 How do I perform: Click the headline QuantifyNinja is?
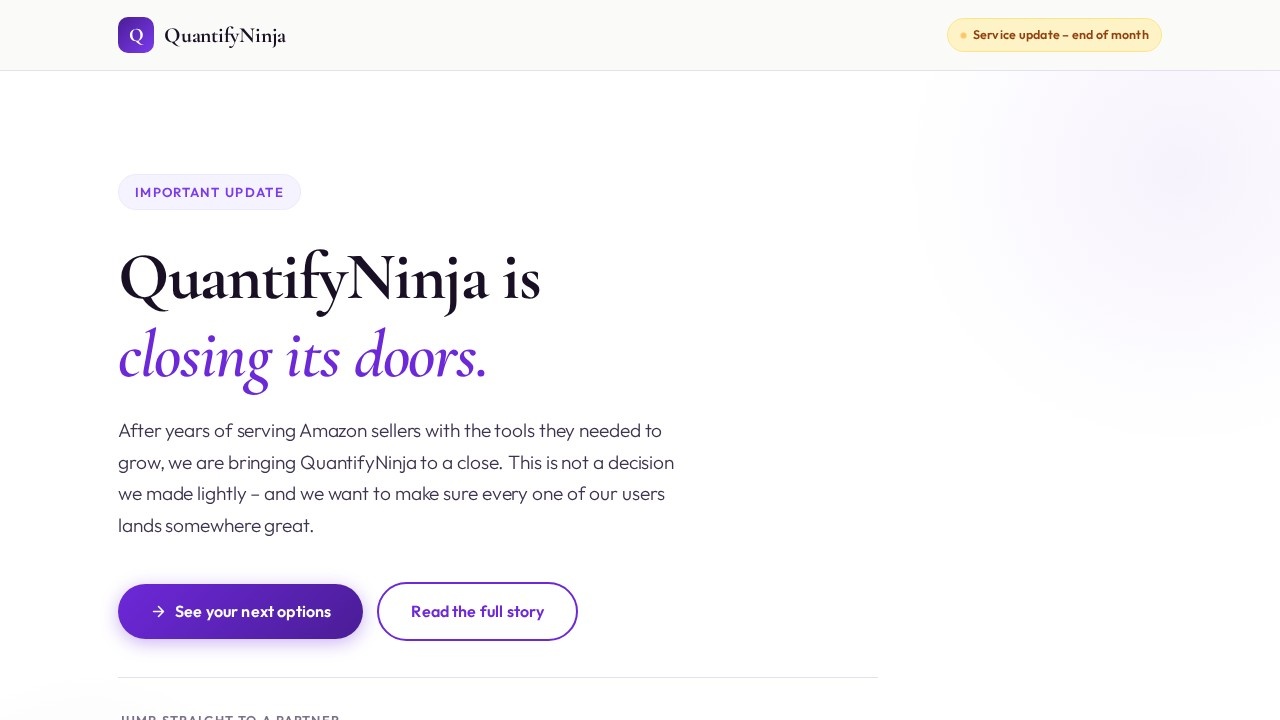[x=329, y=278]
